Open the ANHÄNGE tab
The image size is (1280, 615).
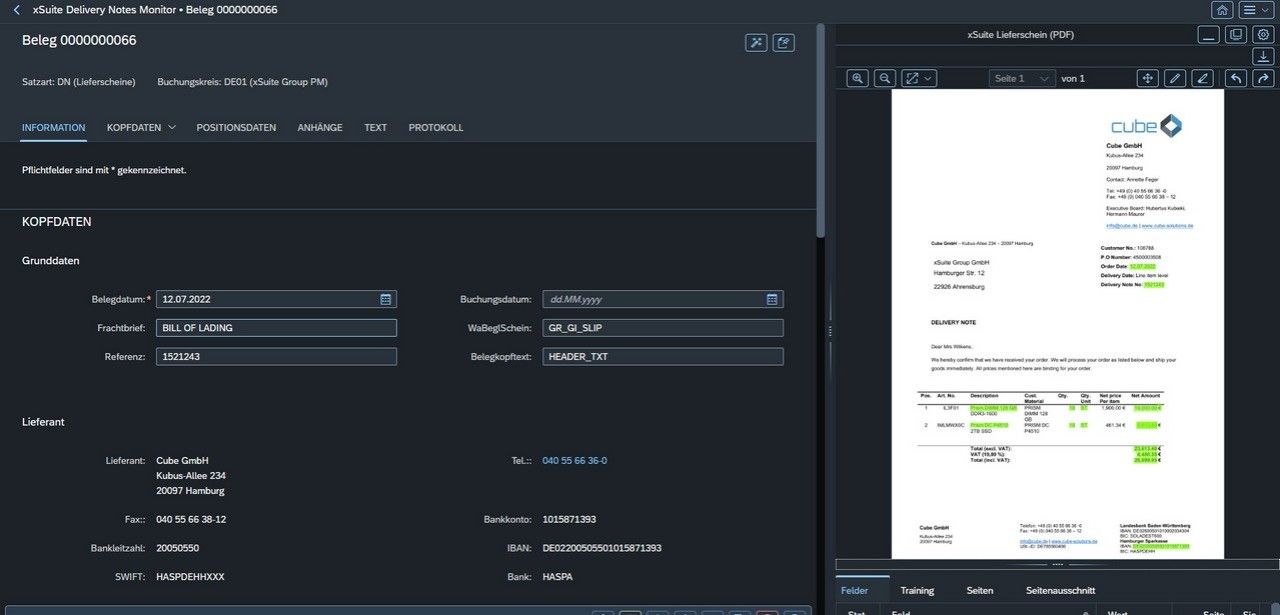320,128
